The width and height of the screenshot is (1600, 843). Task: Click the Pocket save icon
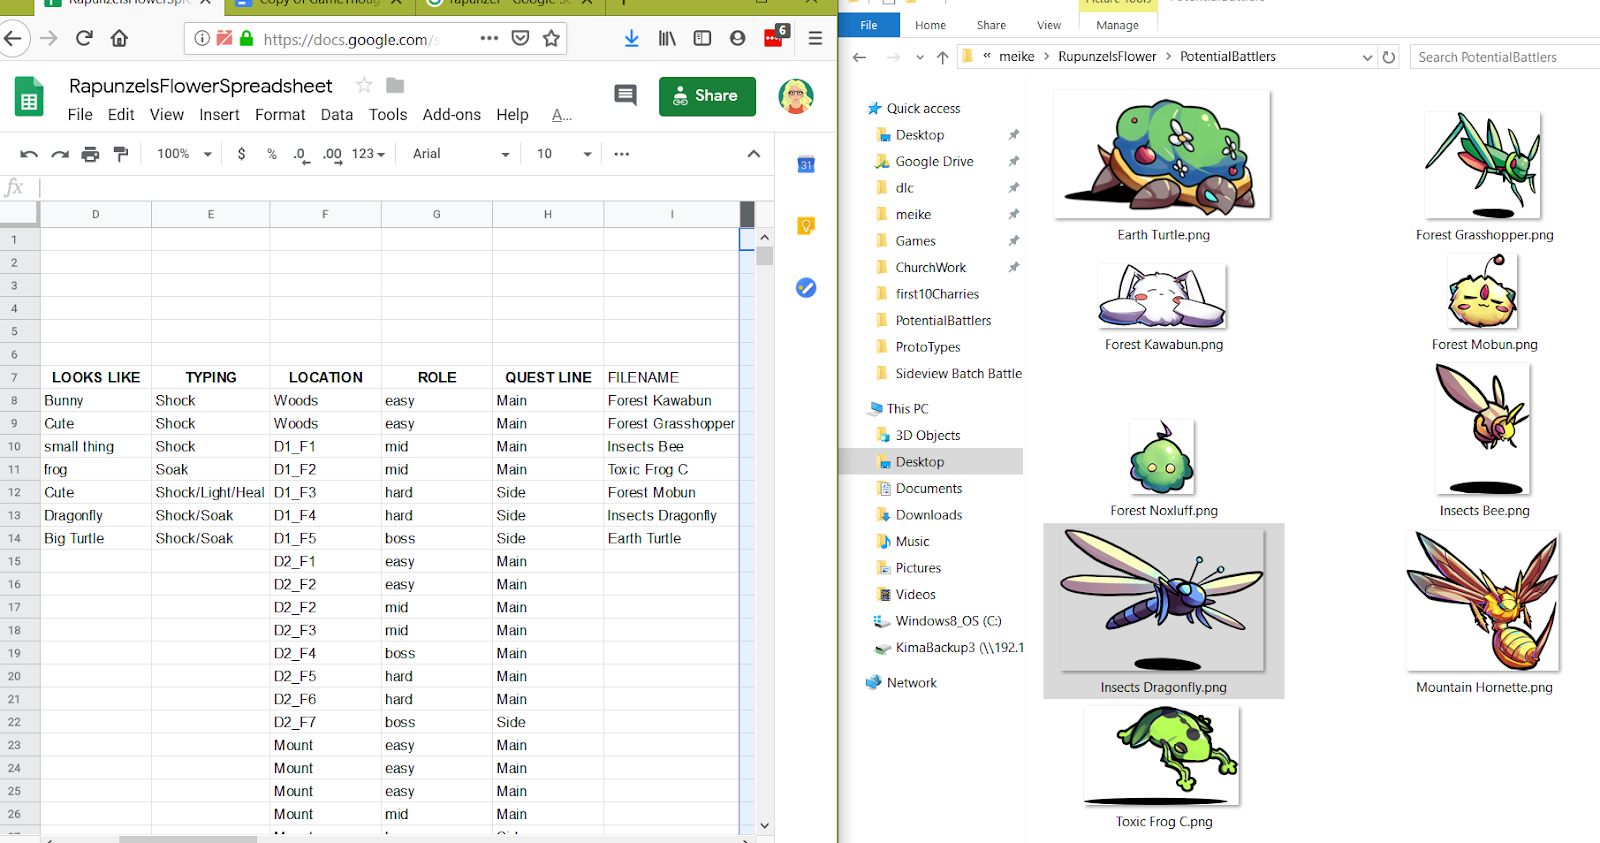[x=520, y=39]
